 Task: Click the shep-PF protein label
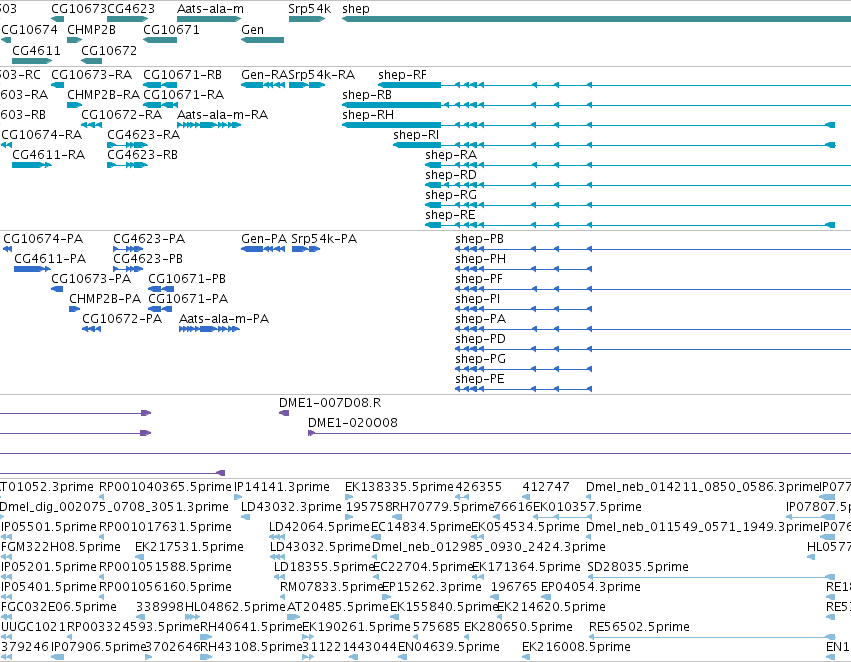[479, 279]
